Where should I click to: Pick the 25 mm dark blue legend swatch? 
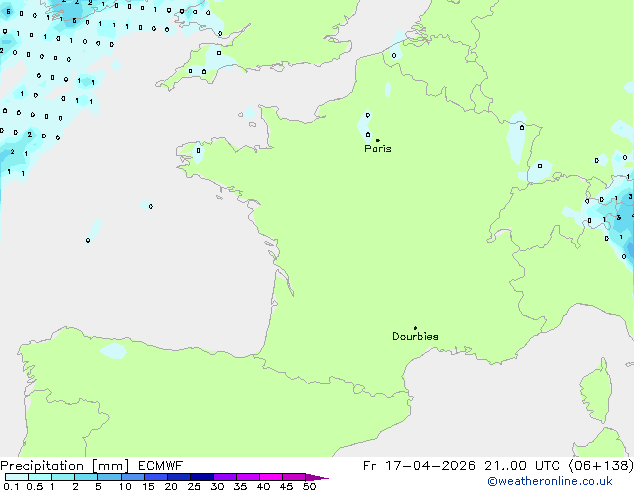tap(202, 477)
